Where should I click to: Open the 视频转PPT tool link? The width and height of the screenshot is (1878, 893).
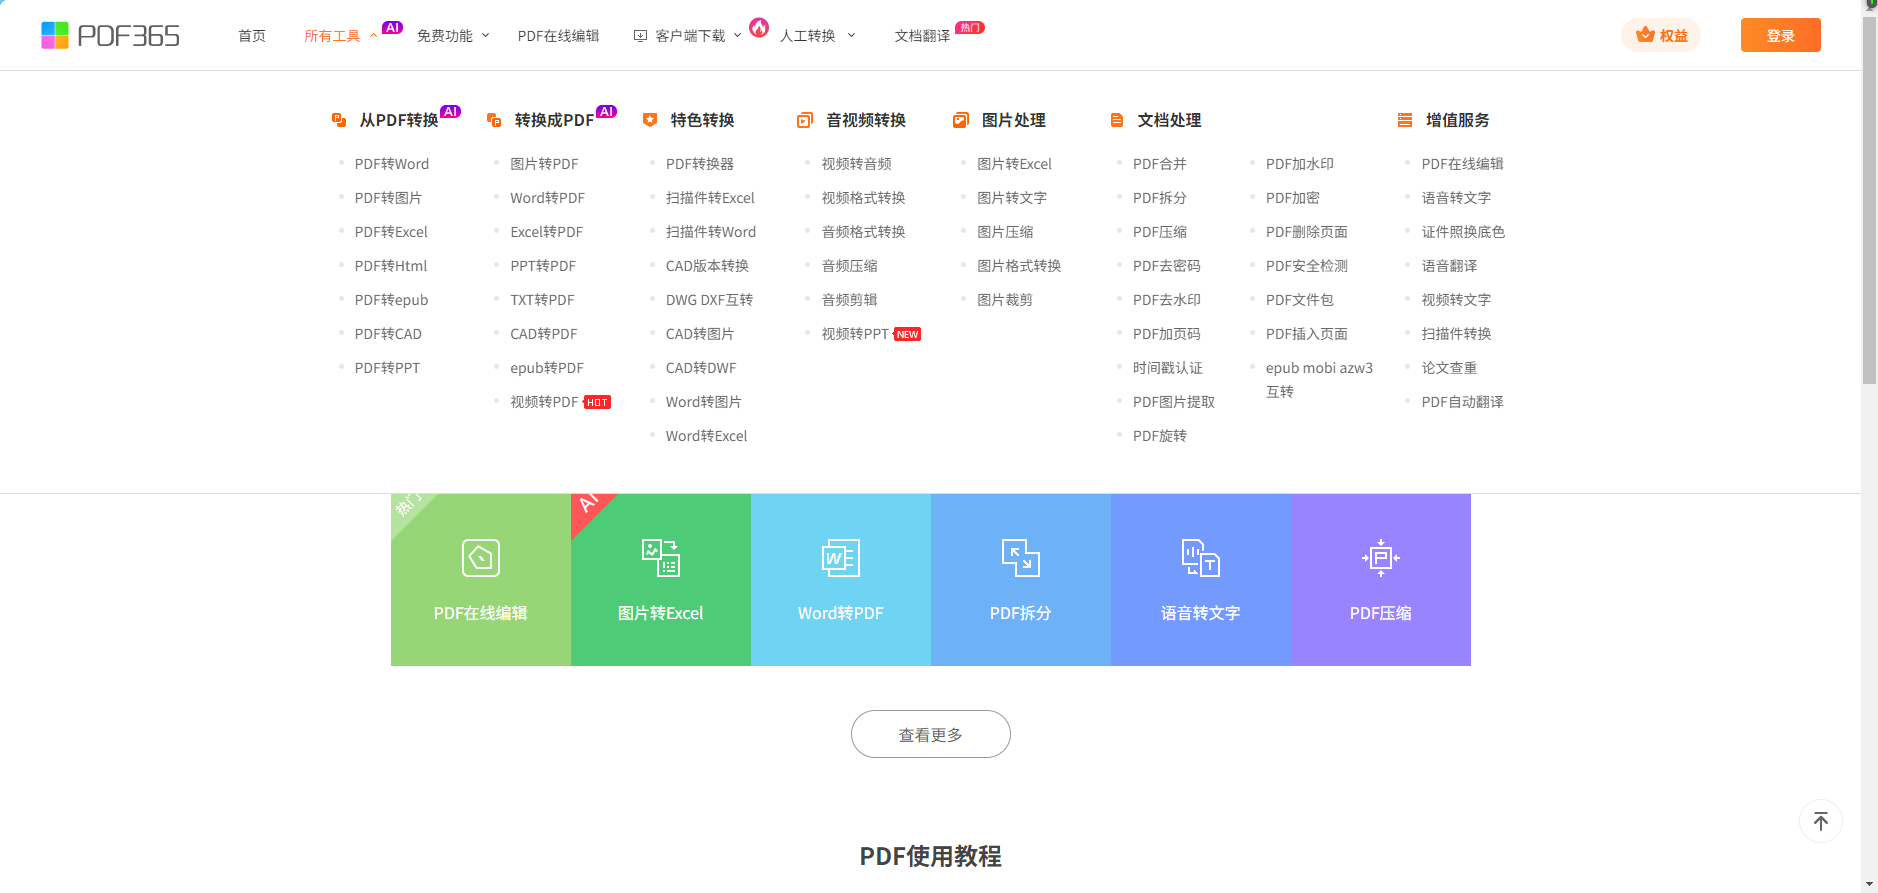click(854, 334)
